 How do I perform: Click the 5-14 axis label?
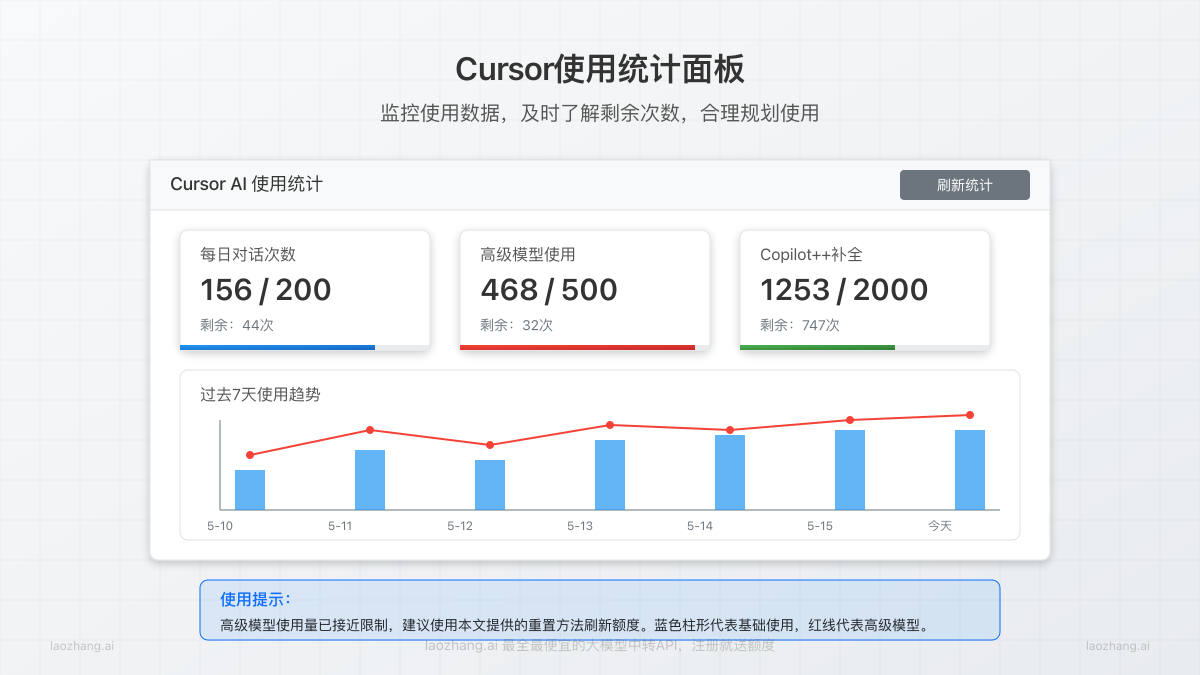tap(700, 526)
